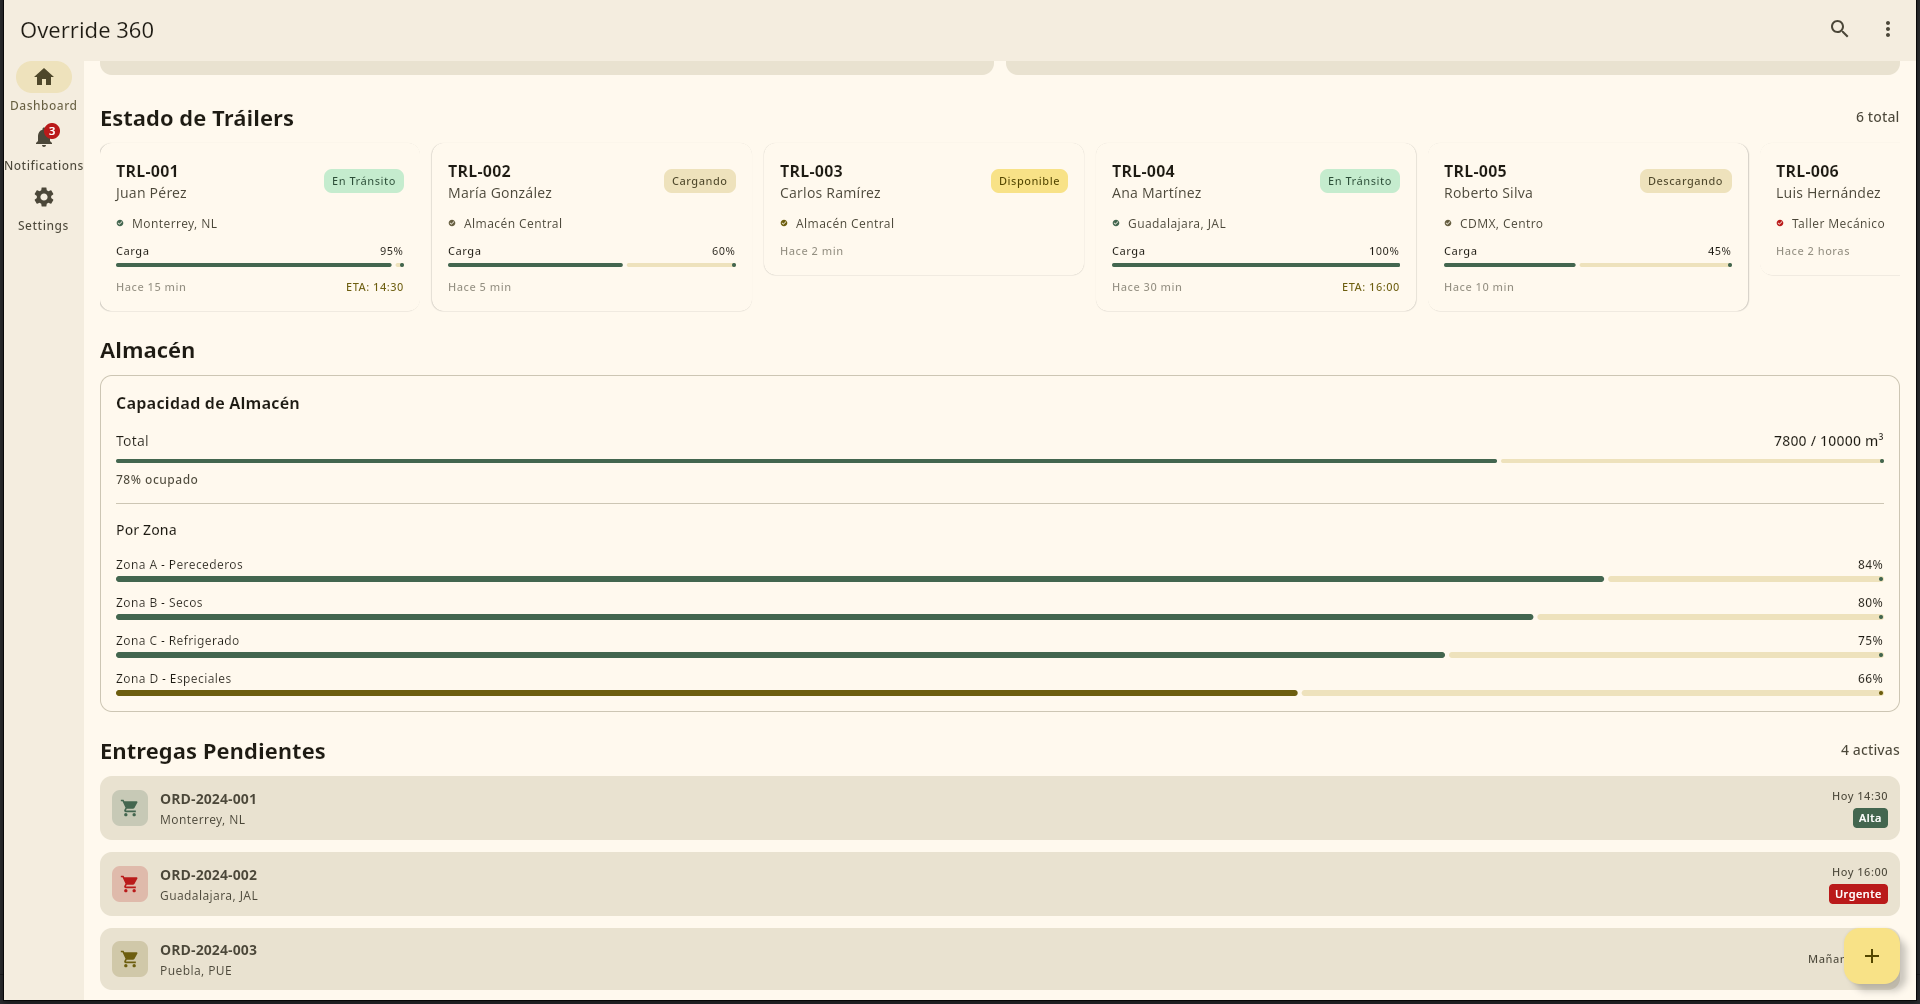The image size is (1920, 1004).
Task: Select the TRL-006 Luis Hernández card
Action: (1832, 210)
